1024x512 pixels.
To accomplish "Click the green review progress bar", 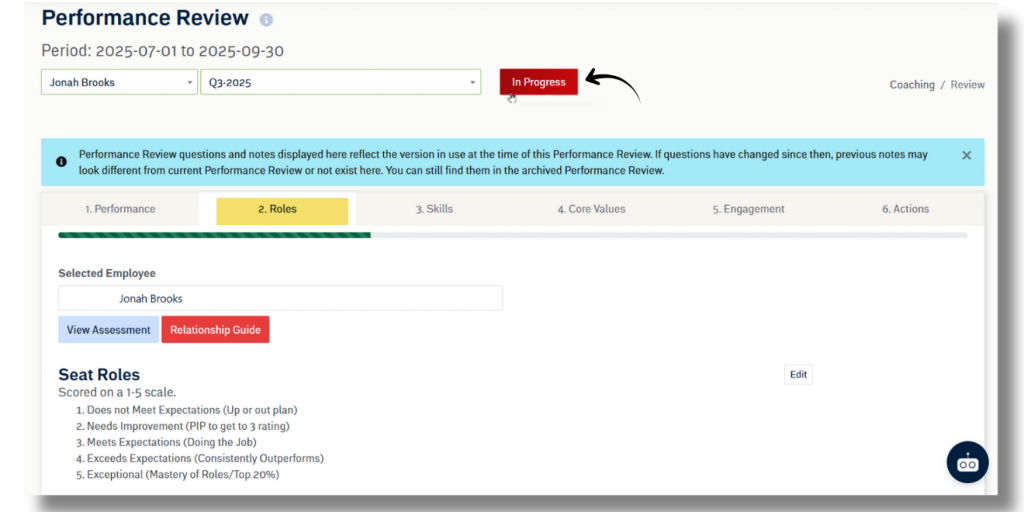I will 214,235.
